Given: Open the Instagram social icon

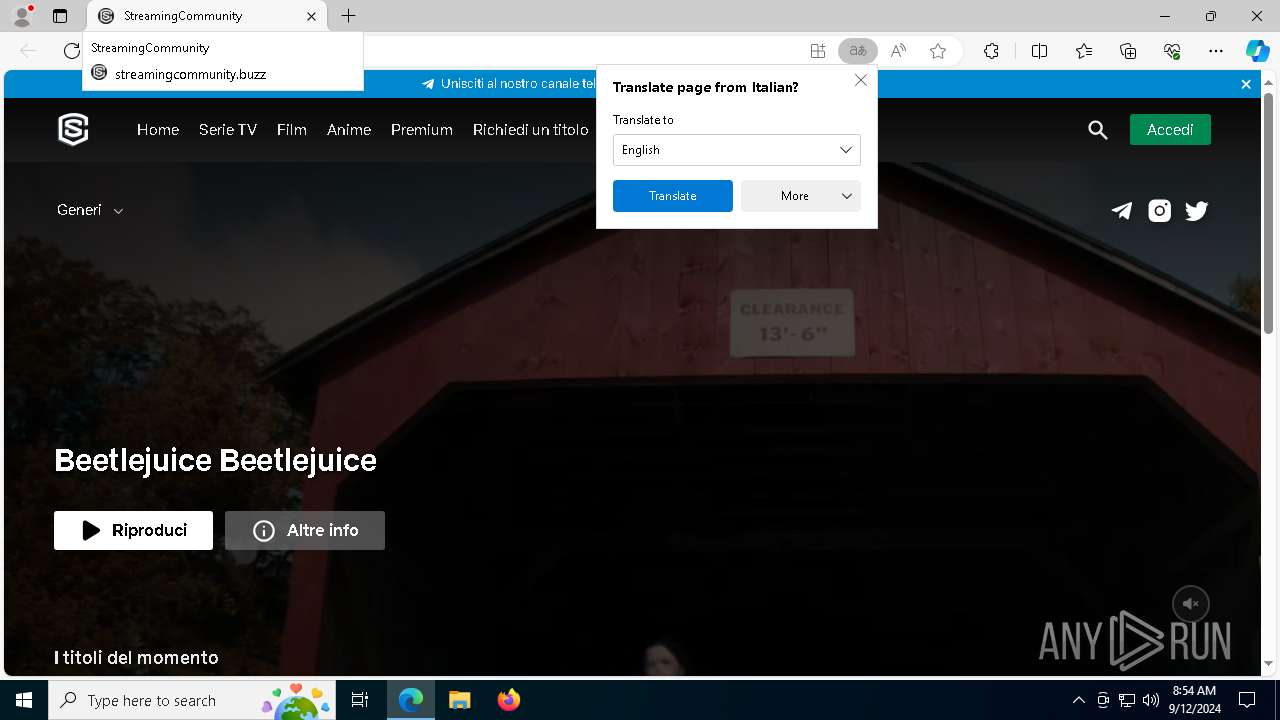Looking at the screenshot, I should click(x=1159, y=211).
